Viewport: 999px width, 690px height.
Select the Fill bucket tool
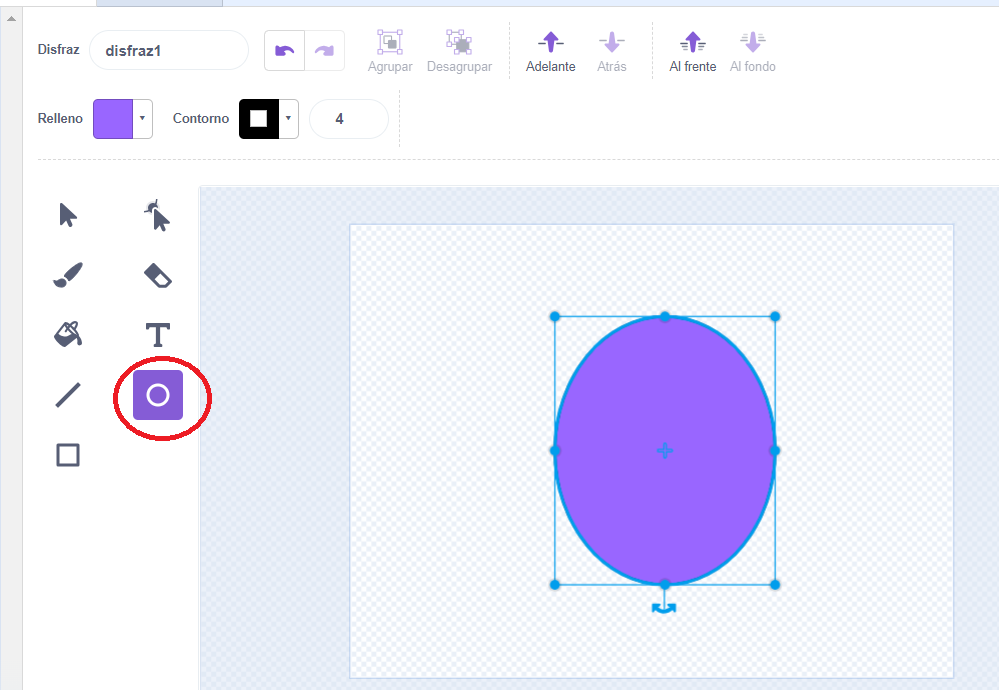pos(68,334)
